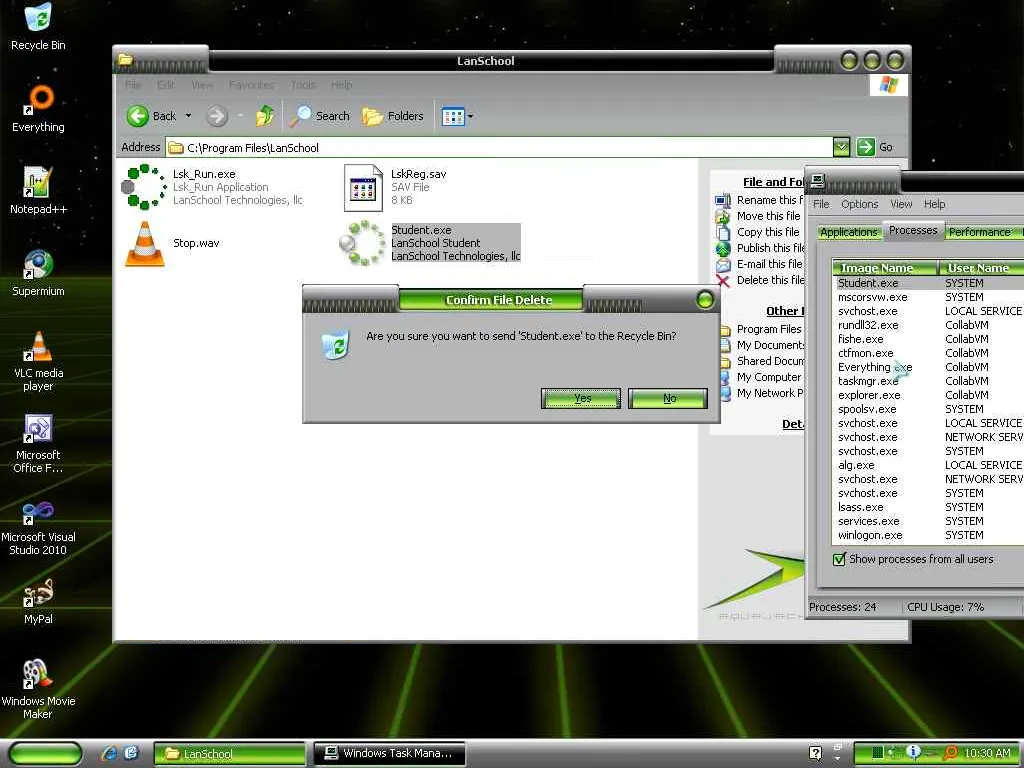Open Task Manager File menu
Screen dimensions: 1024x768
[x=821, y=204]
